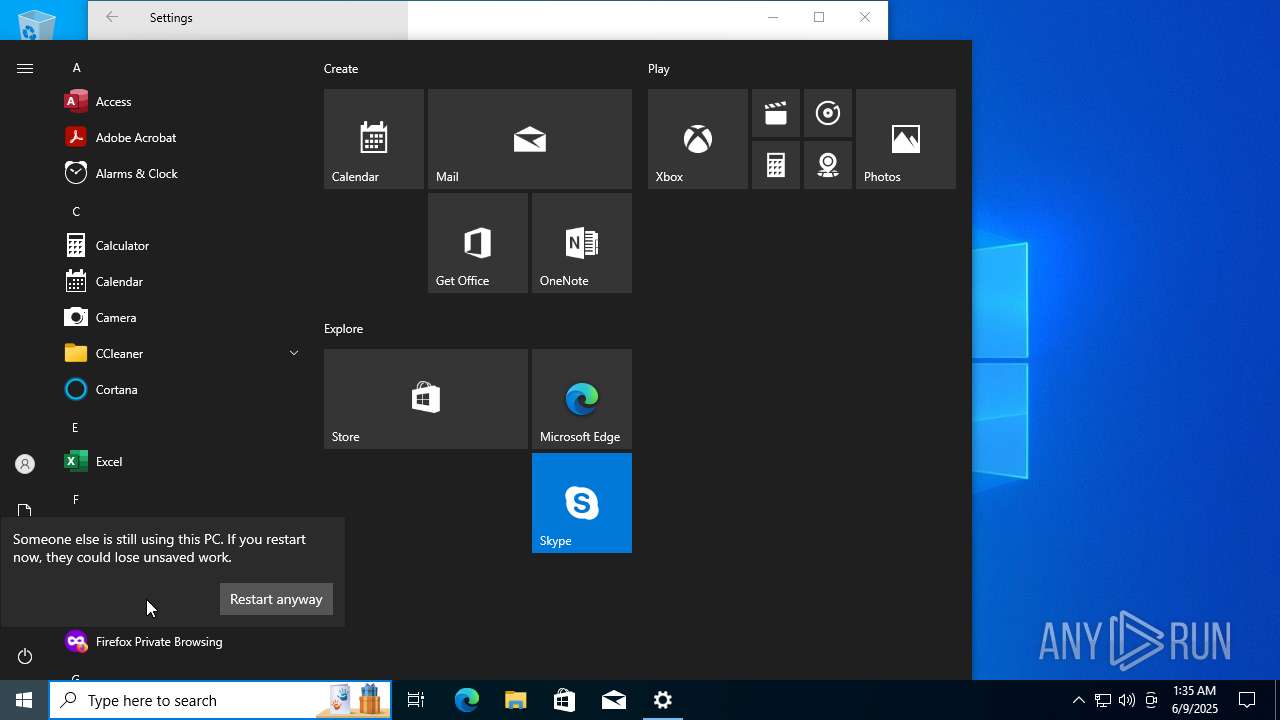The image size is (1280, 720).
Task: Open Access from the app list
Action: 180,101
